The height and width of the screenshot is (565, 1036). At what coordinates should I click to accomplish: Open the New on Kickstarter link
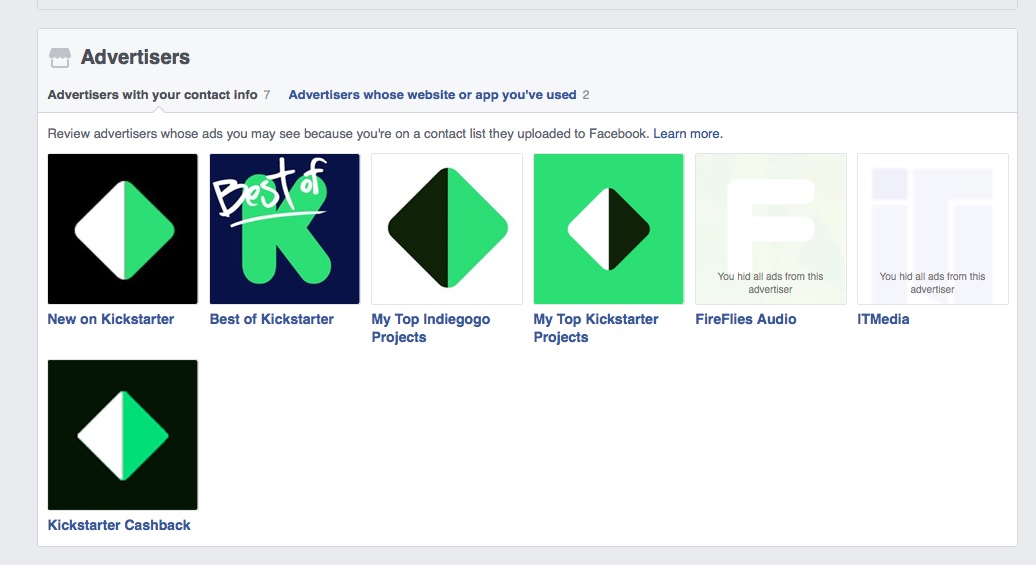[110, 319]
